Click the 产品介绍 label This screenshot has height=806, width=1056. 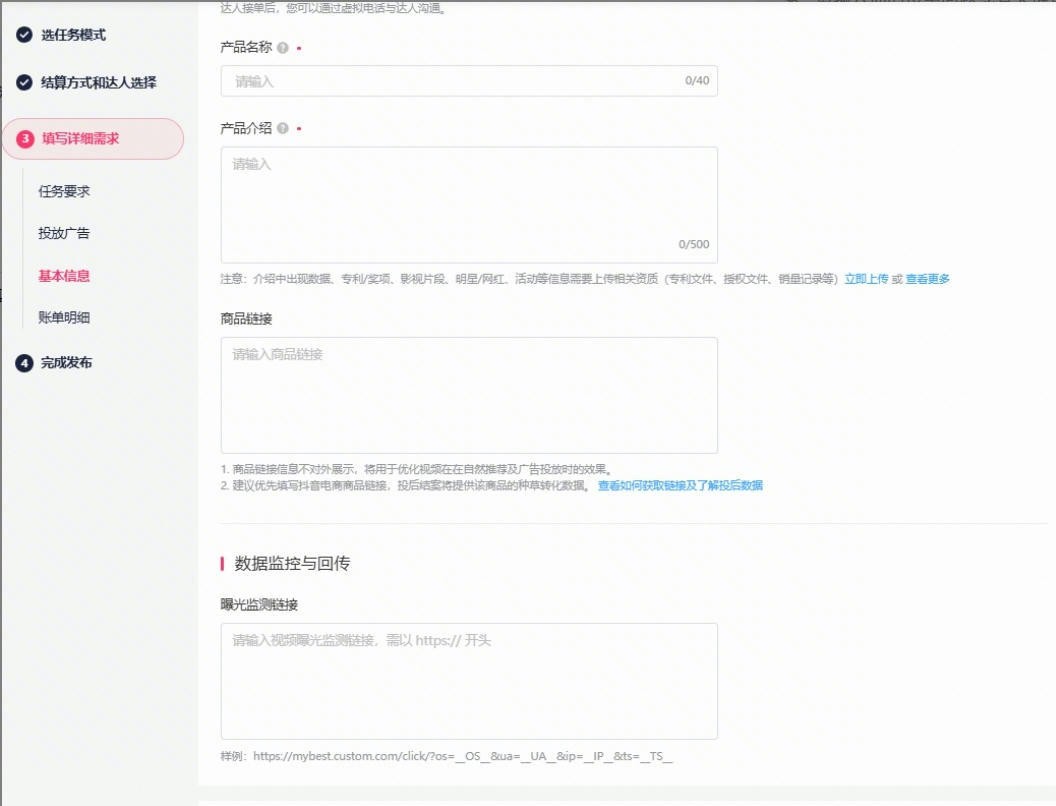[246, 128]
